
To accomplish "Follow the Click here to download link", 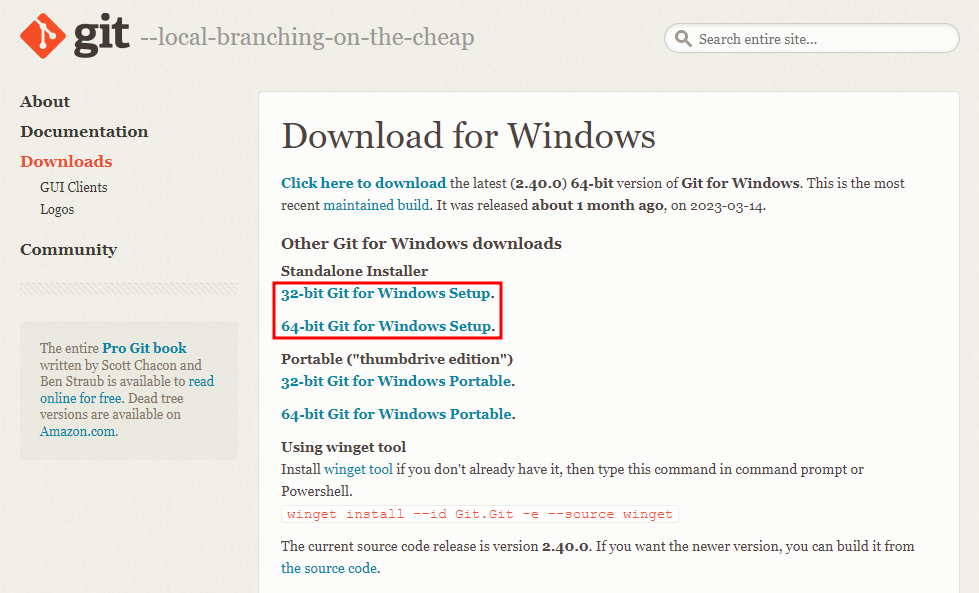I will 363,183.
